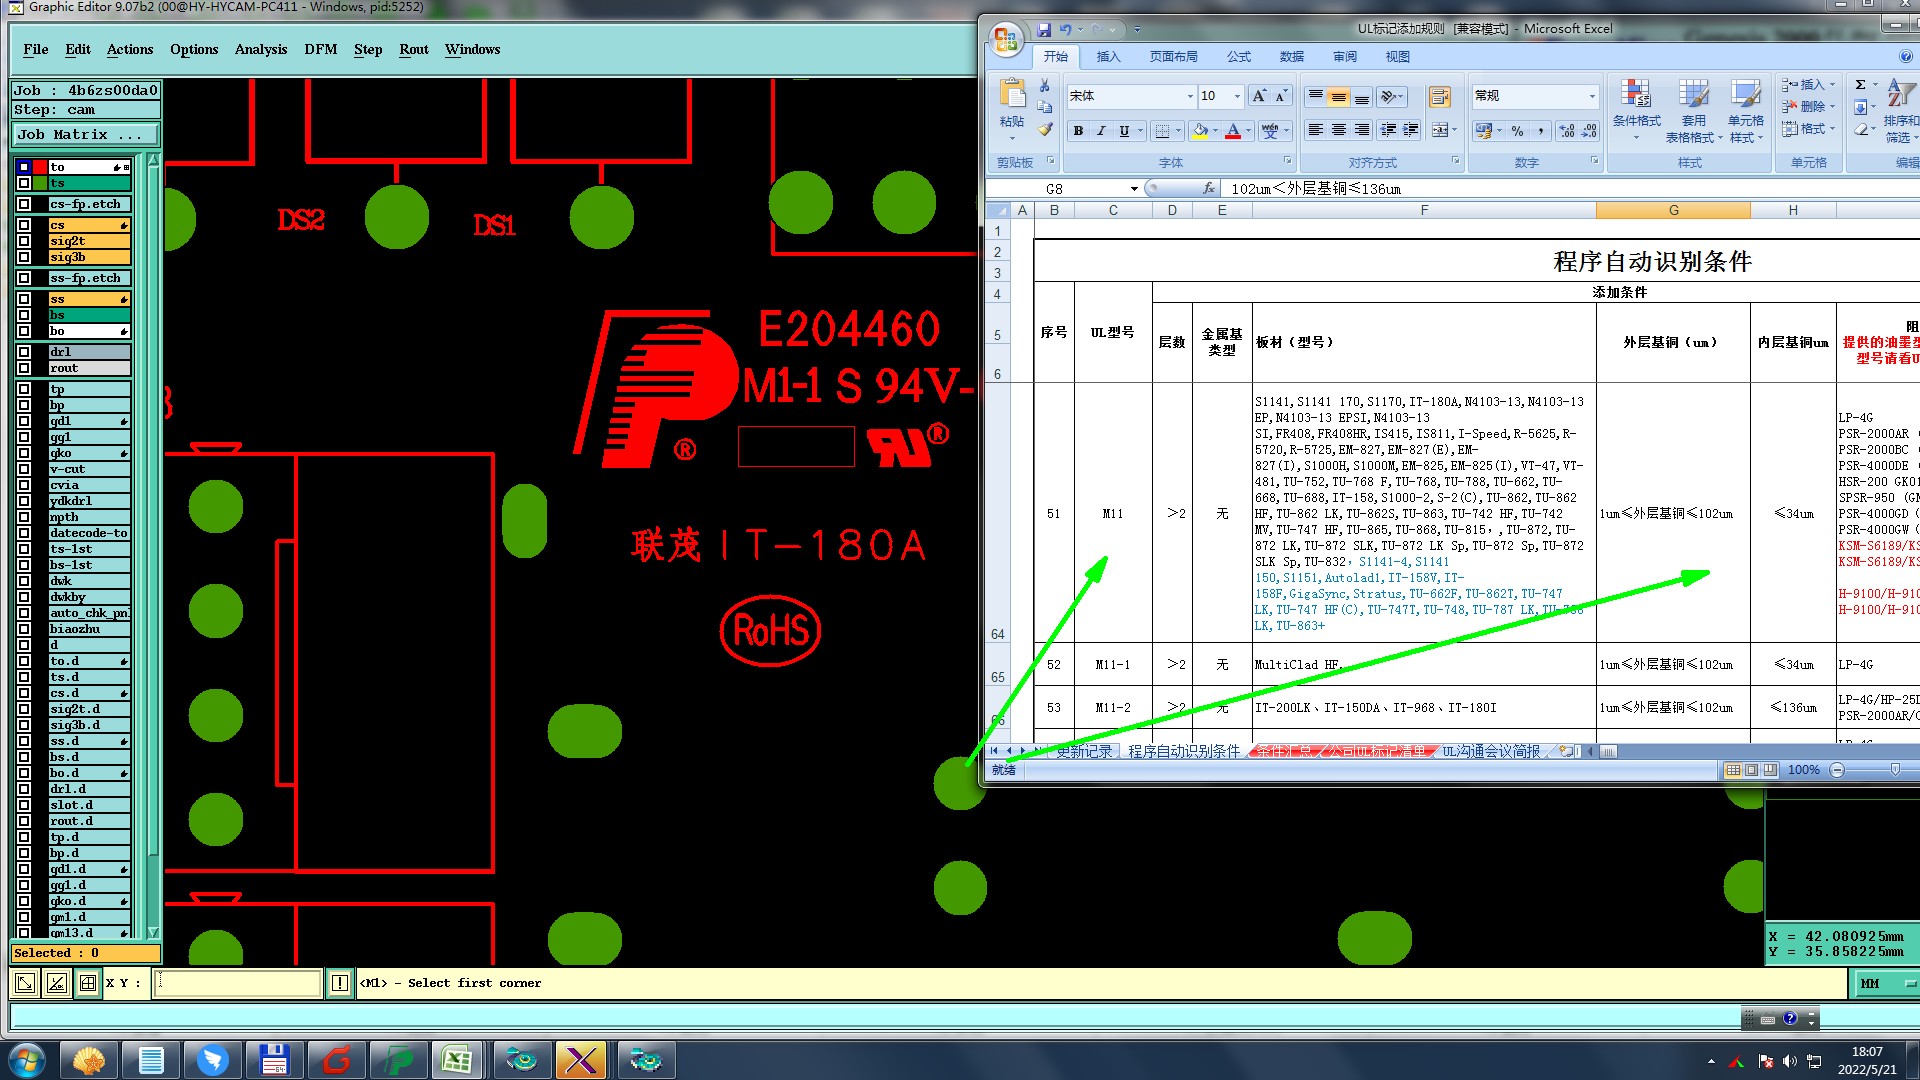Switch to the 插入 ribbon tab

point(1108,57)
